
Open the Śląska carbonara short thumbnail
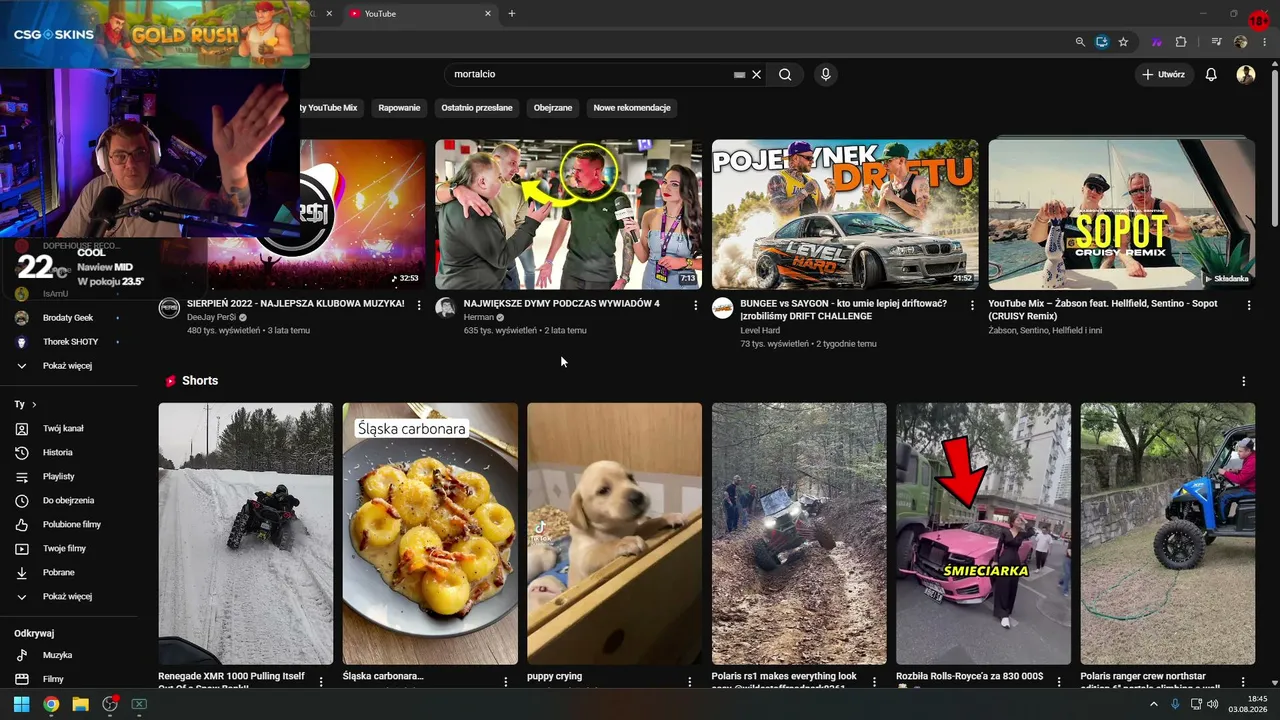click(x=430, y=534)
